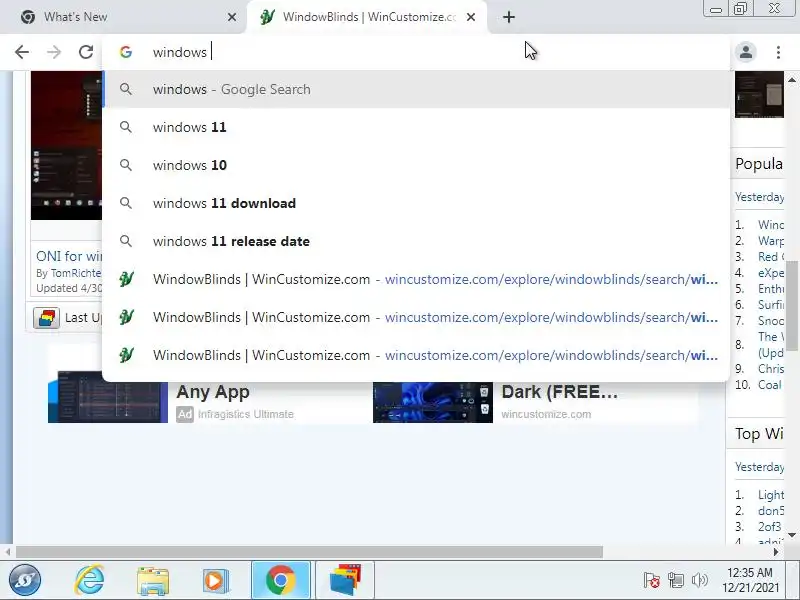
Task: Choose 'windows - Google Search' suggestion
Action: [x=416, y=89]
